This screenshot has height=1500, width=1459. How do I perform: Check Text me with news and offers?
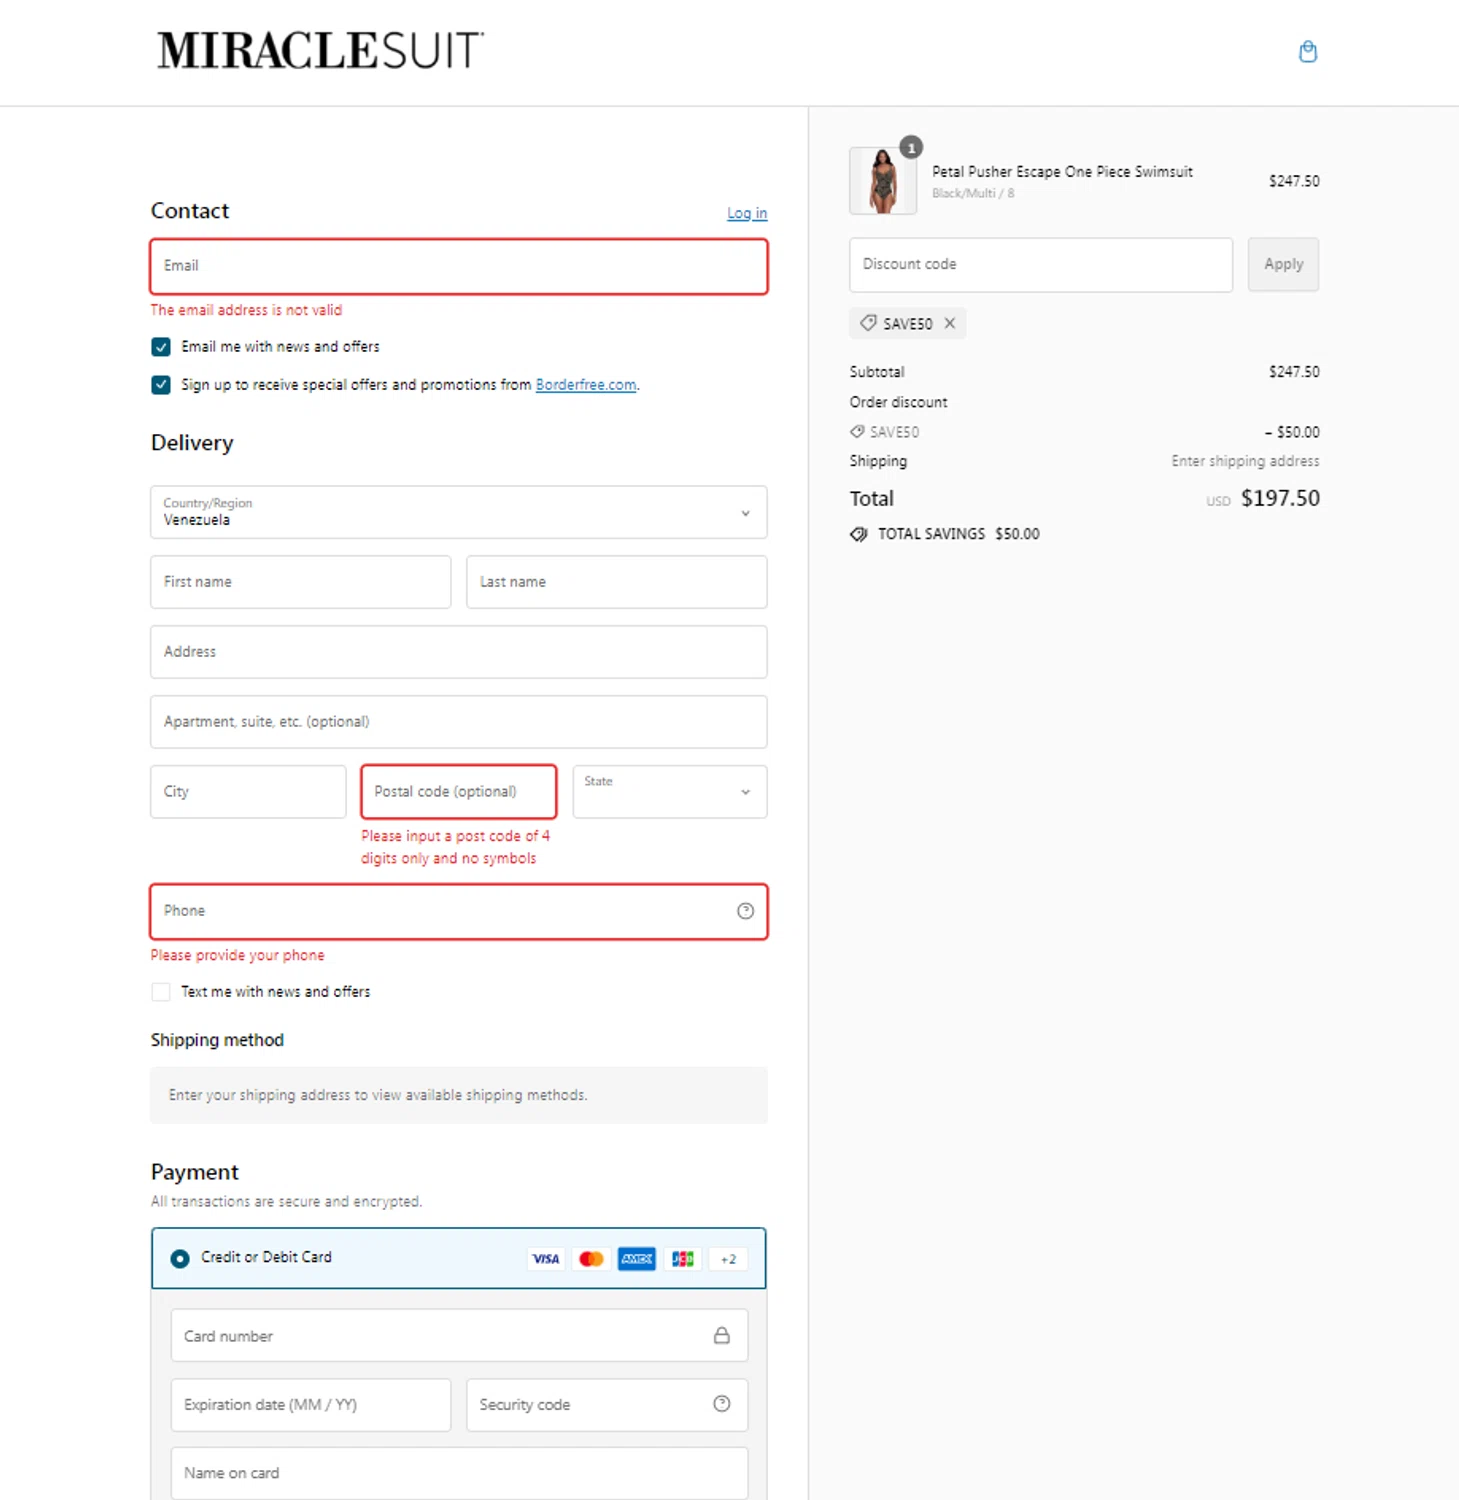(x=161, y=992)
